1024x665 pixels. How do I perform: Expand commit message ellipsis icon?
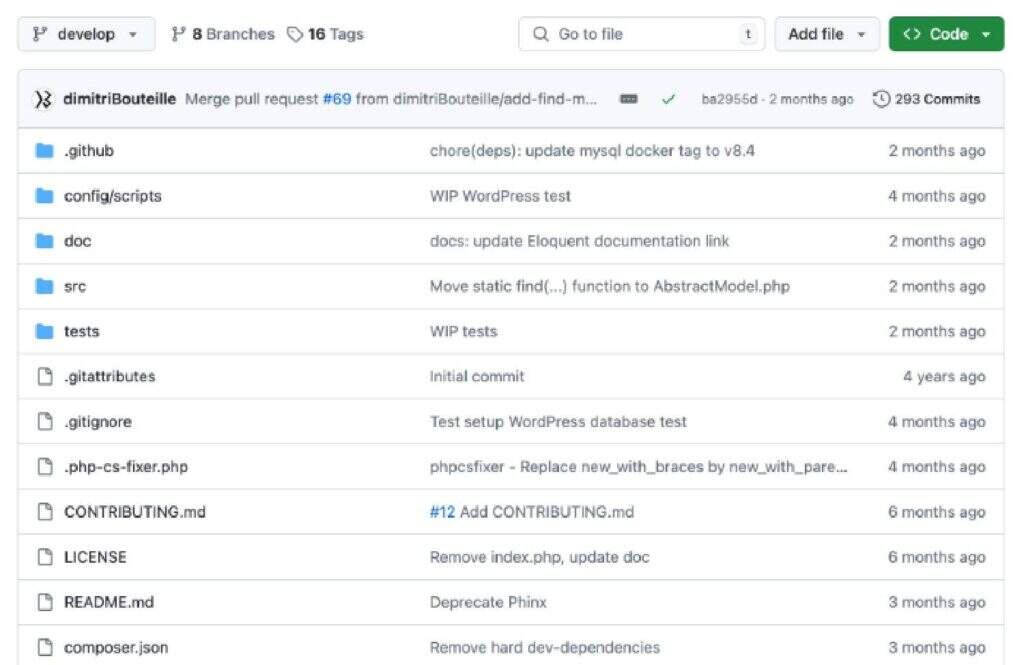pyautogui.click(x=629, y=99)
